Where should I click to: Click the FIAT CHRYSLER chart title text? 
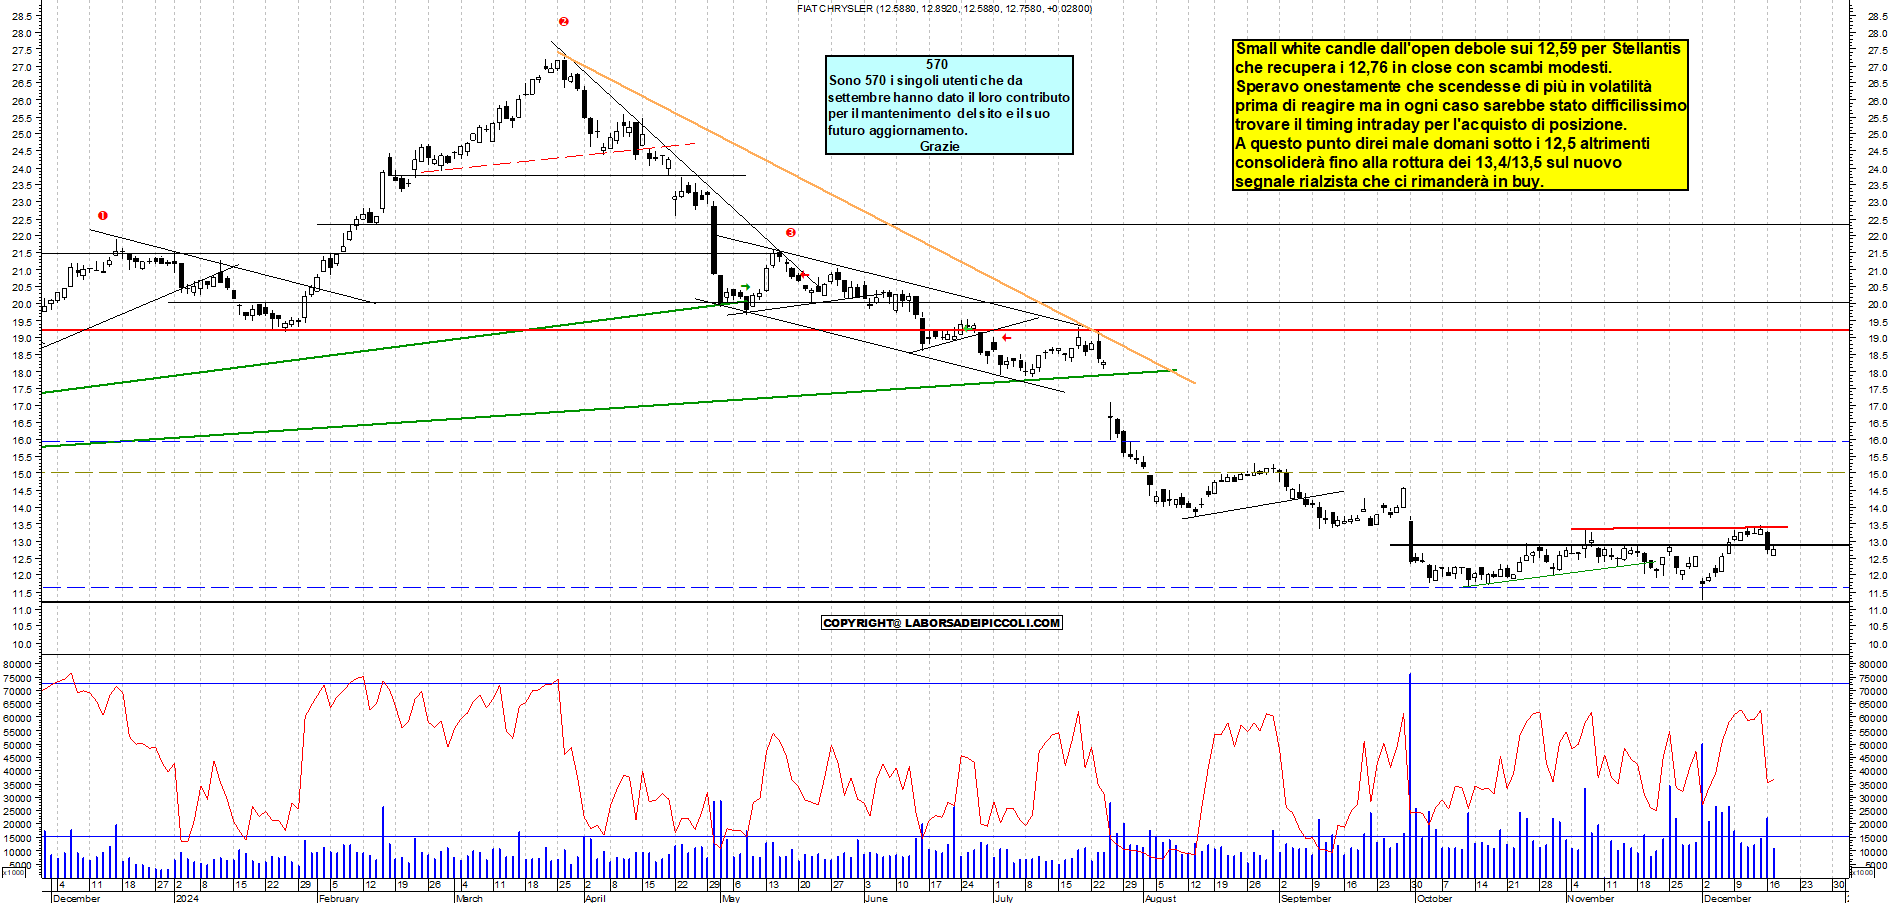coord(944,8)
